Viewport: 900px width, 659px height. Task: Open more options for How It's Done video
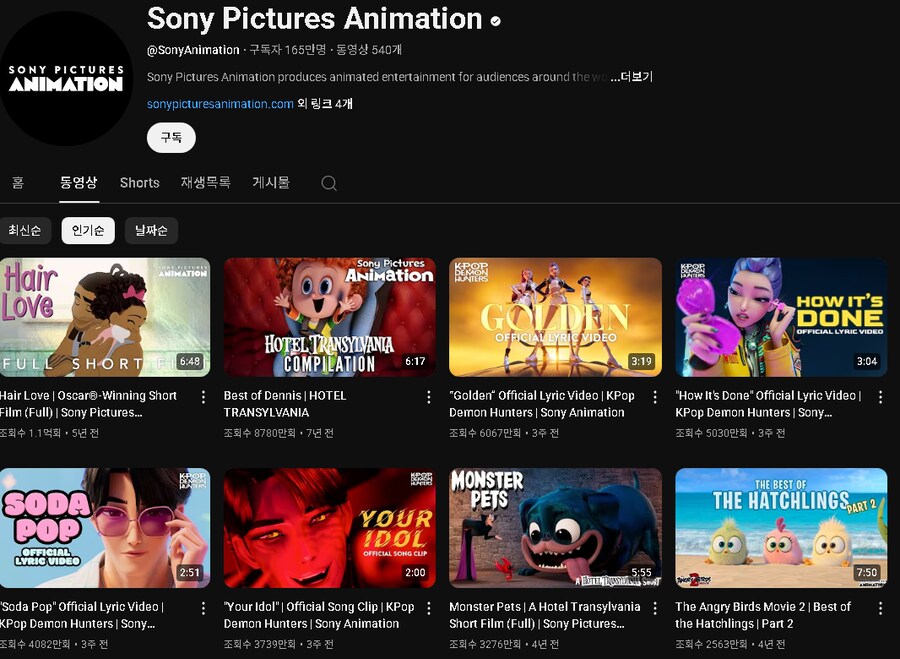coord(880,397)
